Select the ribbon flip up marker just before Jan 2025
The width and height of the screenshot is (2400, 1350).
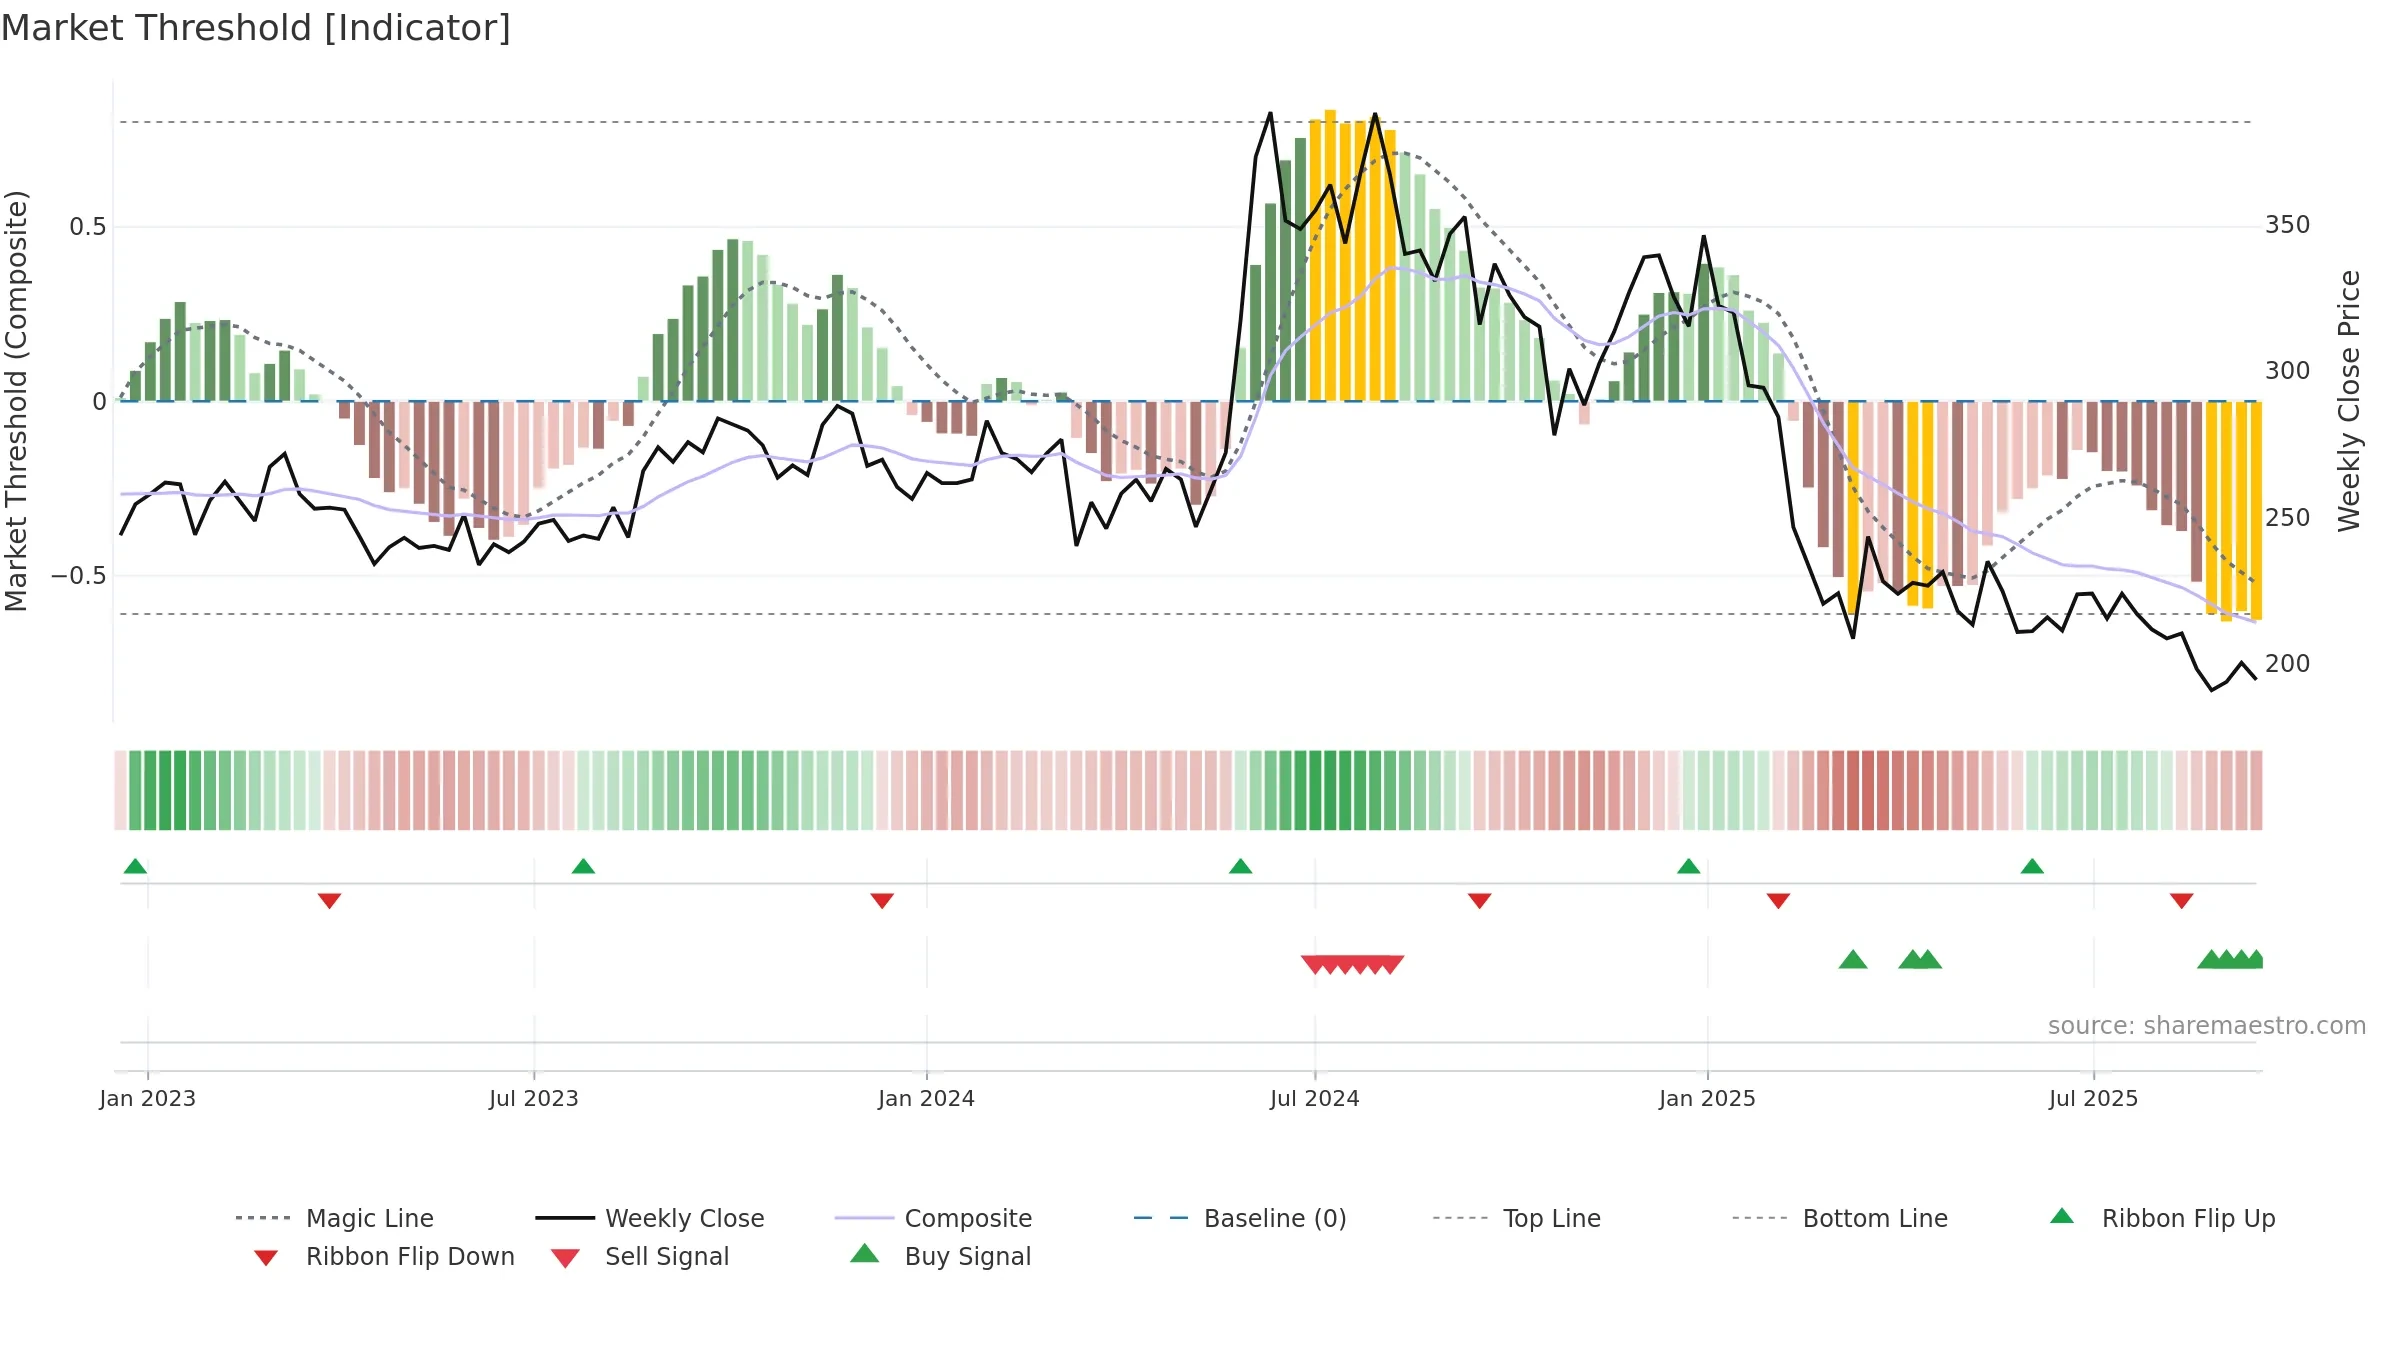click(x=1688, y=866)
